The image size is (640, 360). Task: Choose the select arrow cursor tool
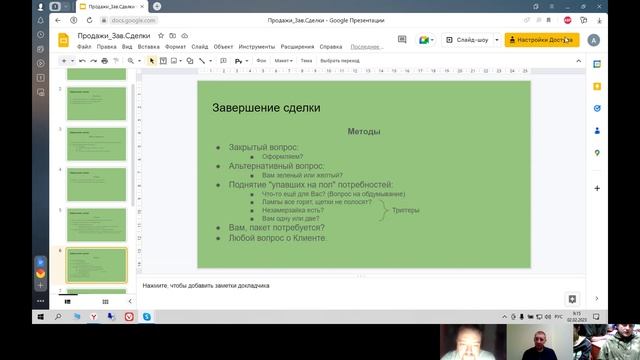tap(151, 61)
